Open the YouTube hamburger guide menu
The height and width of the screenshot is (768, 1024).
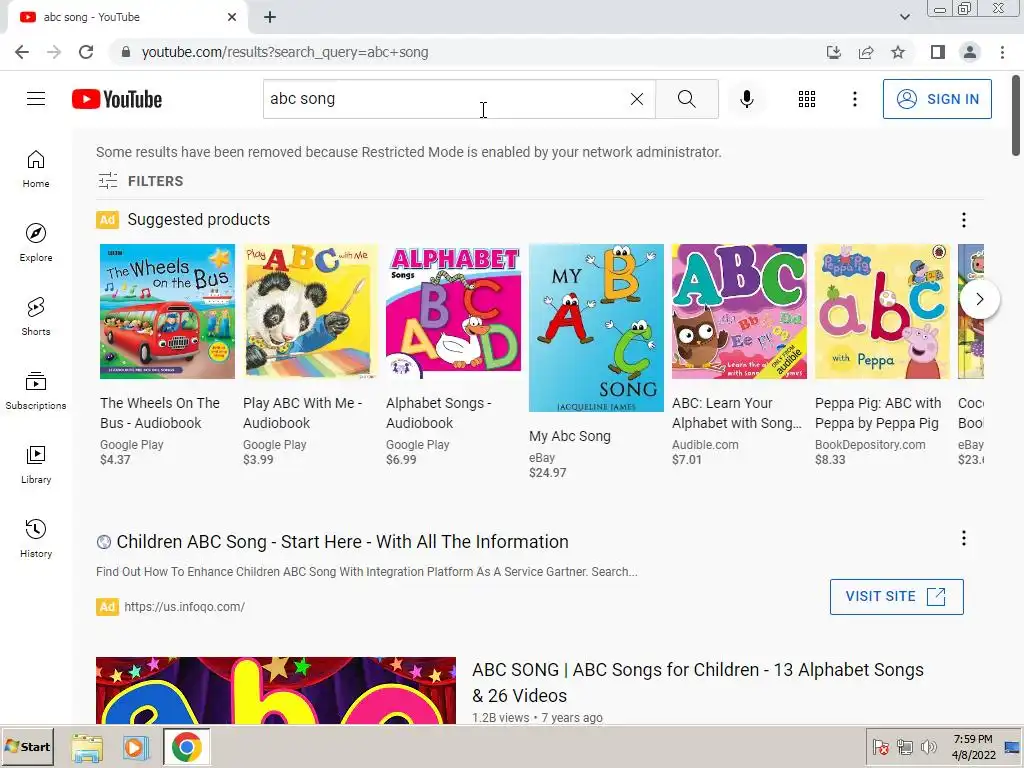click(36, 99)
